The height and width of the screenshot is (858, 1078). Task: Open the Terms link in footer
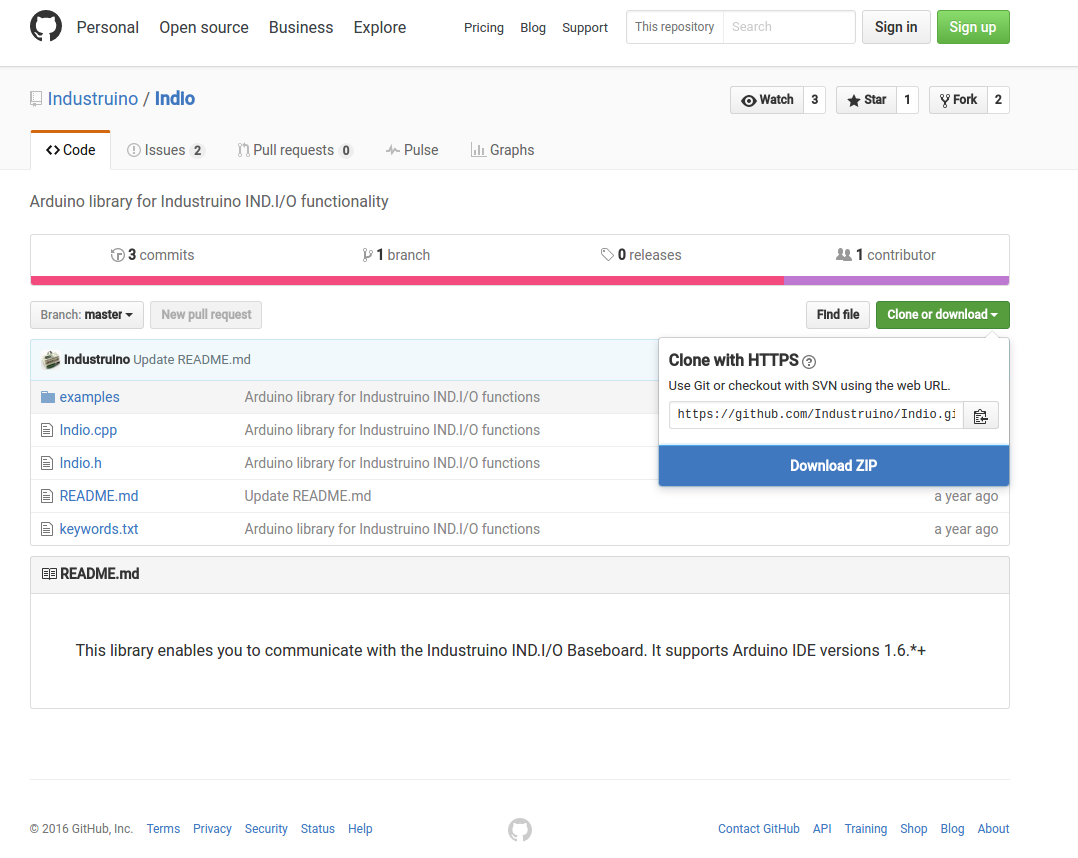coord(163,829)
